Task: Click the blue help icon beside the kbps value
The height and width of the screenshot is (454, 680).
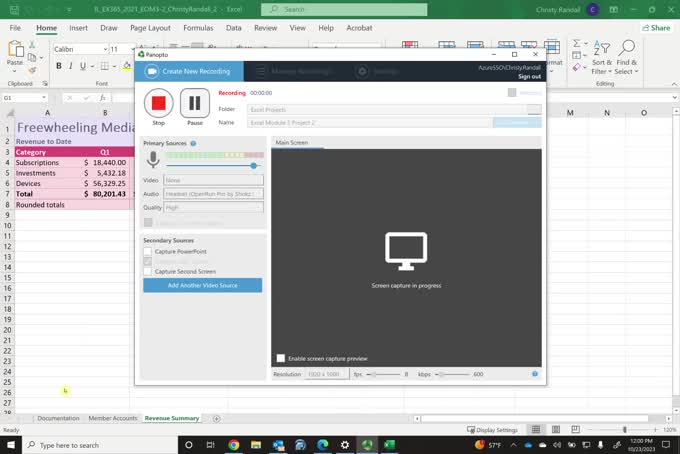Action: coord(535,374)
